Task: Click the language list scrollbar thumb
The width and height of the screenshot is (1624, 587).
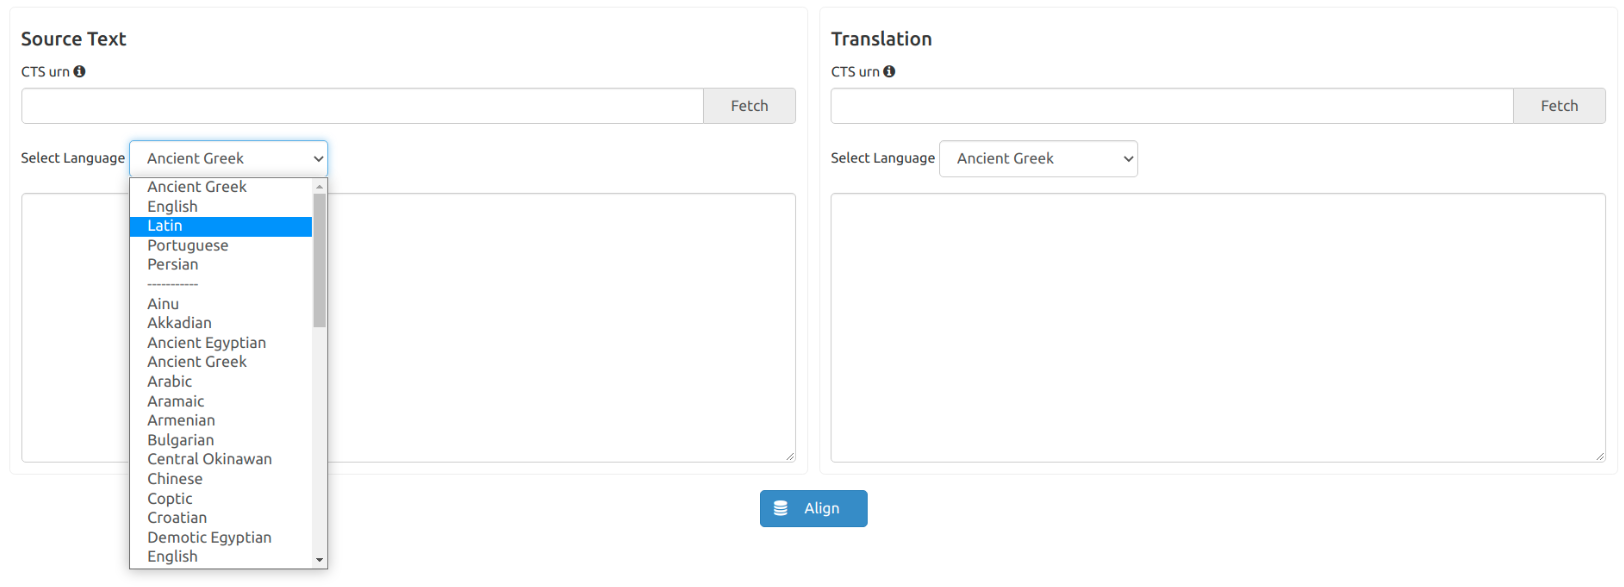Action: [320, 260]
